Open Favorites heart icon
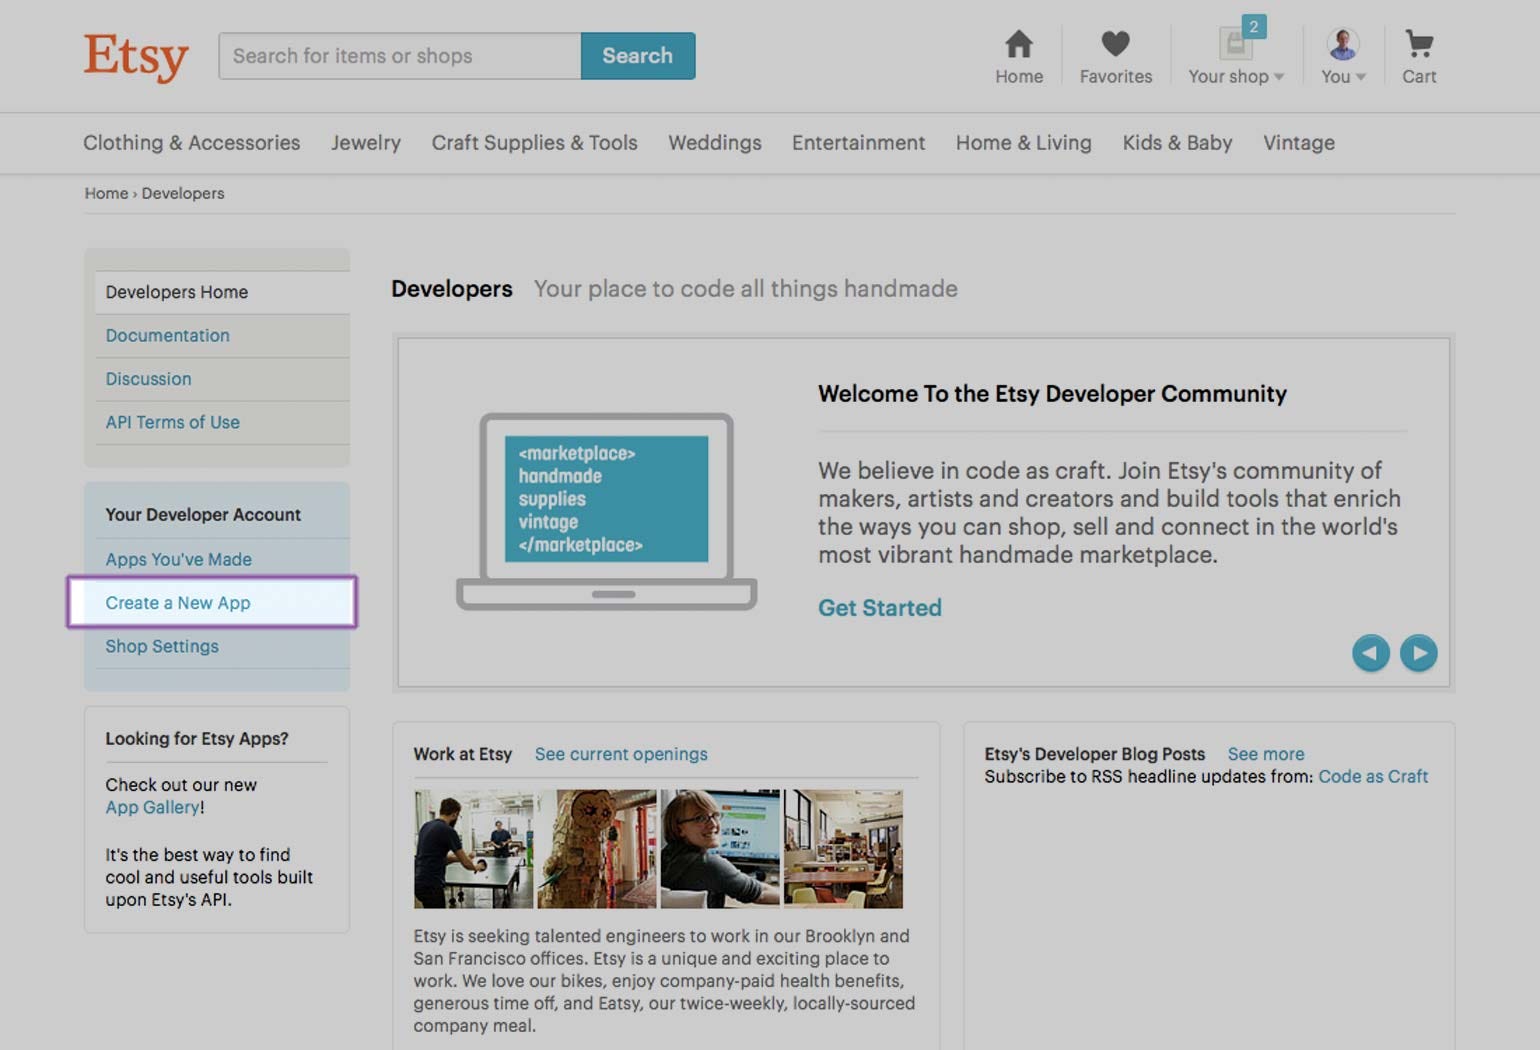 [x=1115, y=44]
